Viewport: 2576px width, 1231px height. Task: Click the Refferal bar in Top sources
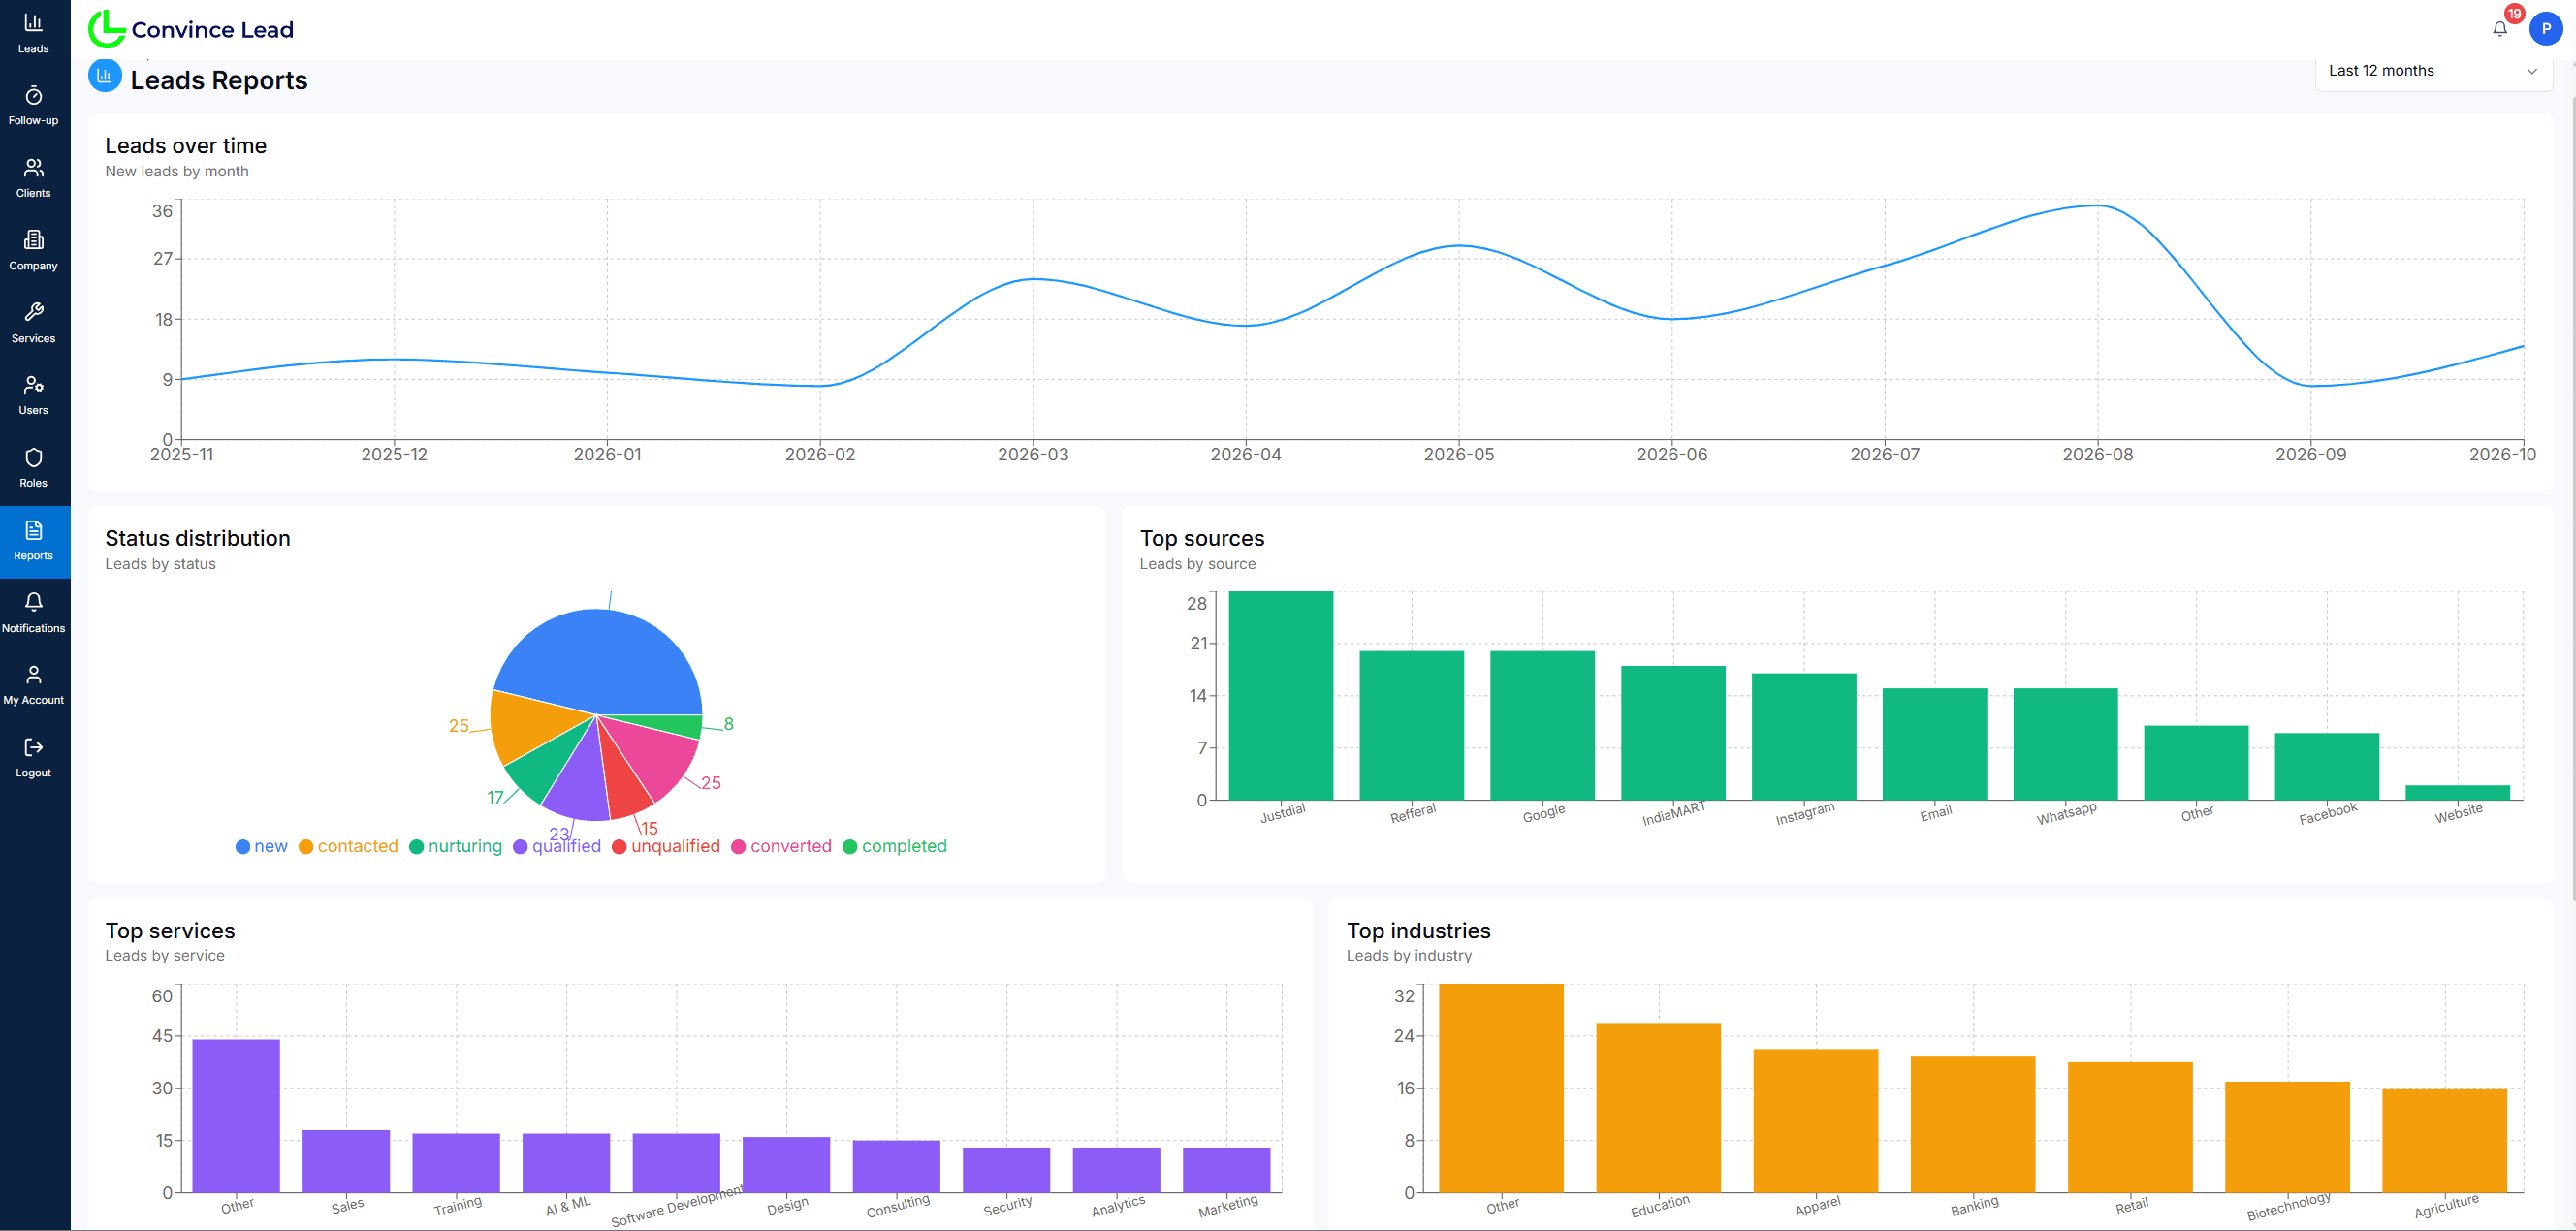1412,726
